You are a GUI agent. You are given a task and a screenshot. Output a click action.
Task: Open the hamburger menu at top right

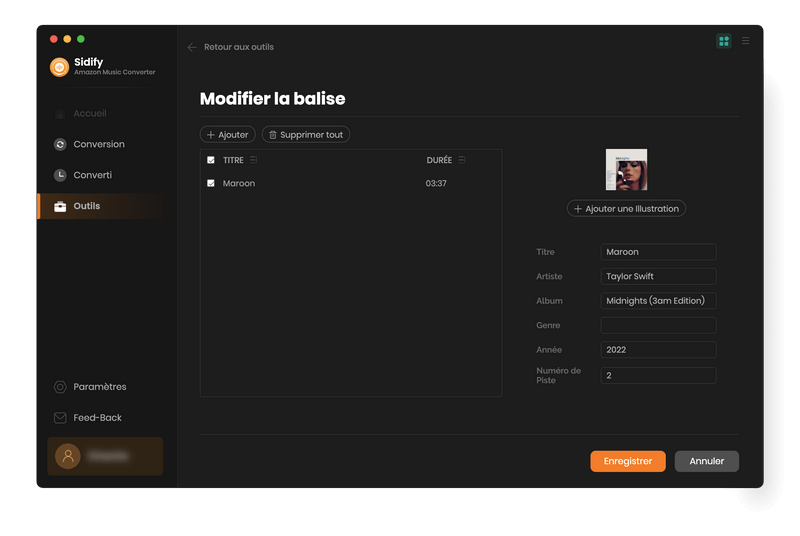(745, 41)
